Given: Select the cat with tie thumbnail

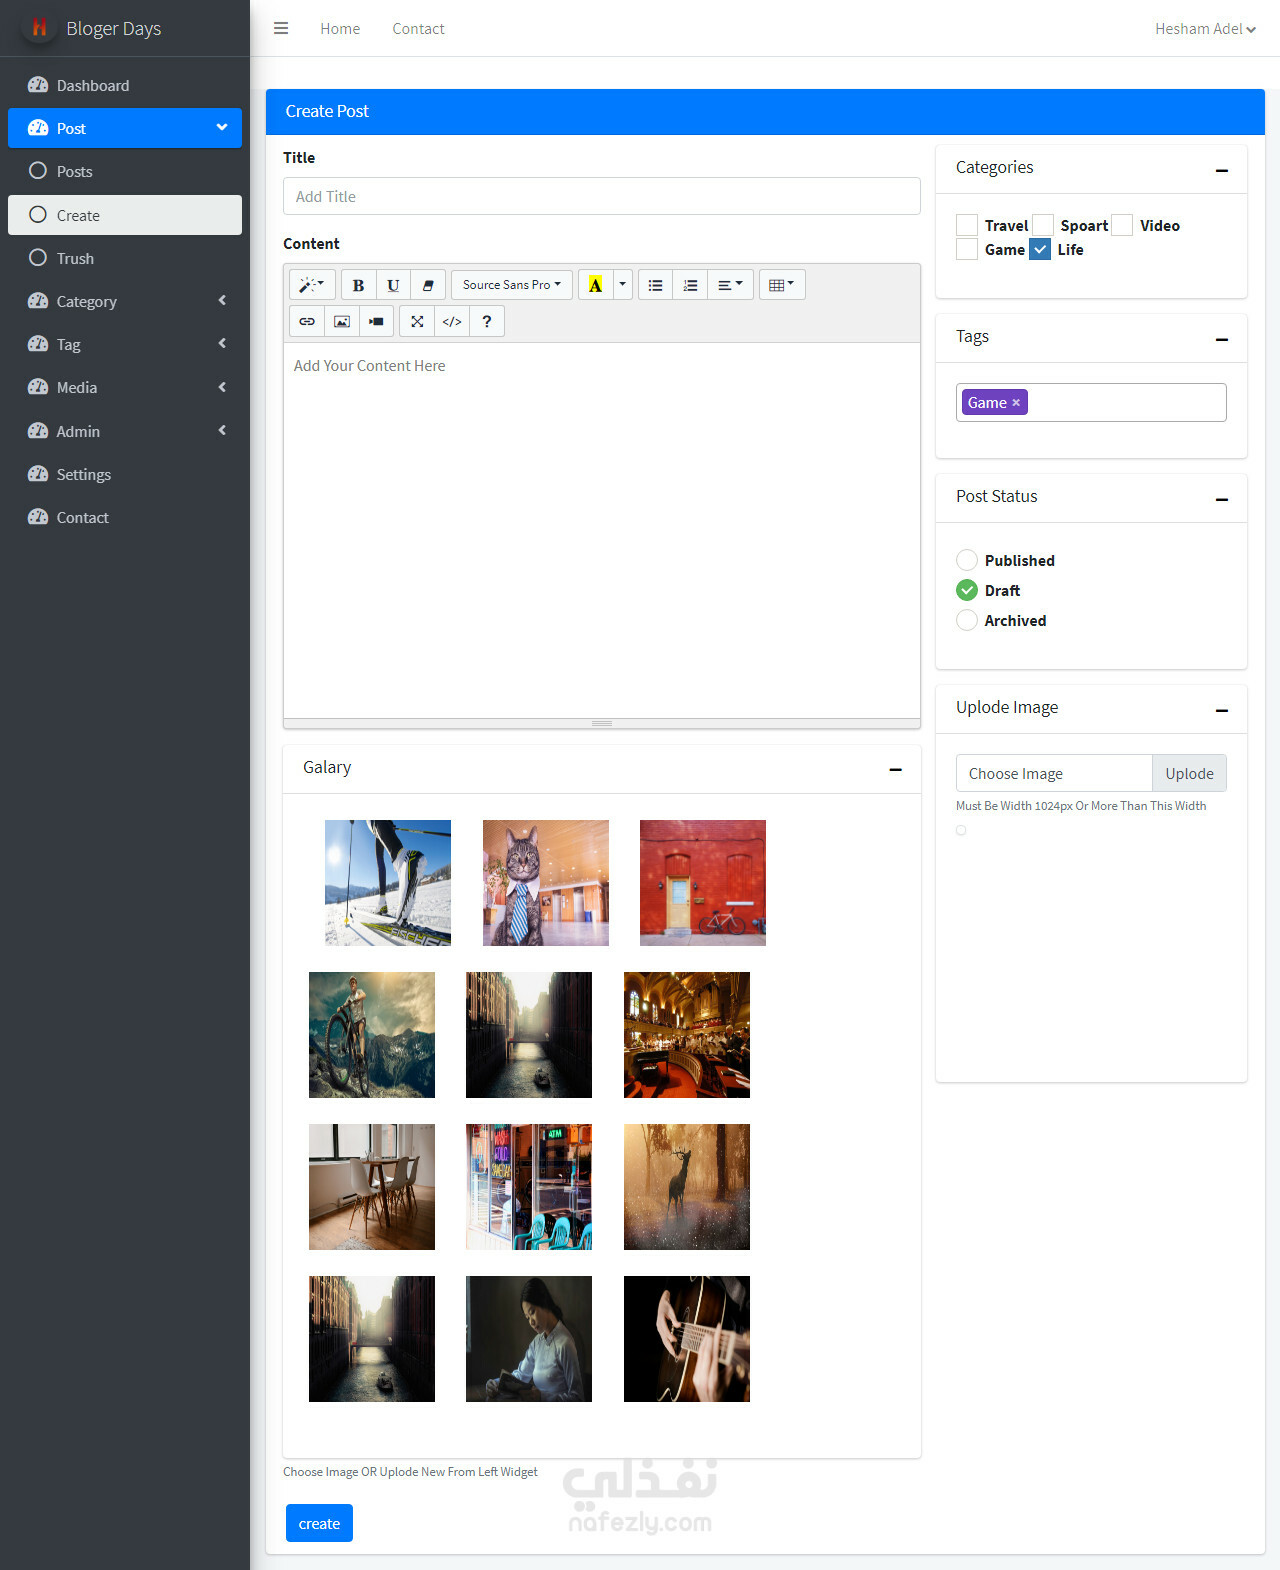Looking at the screenshot, I should [546, 883].
